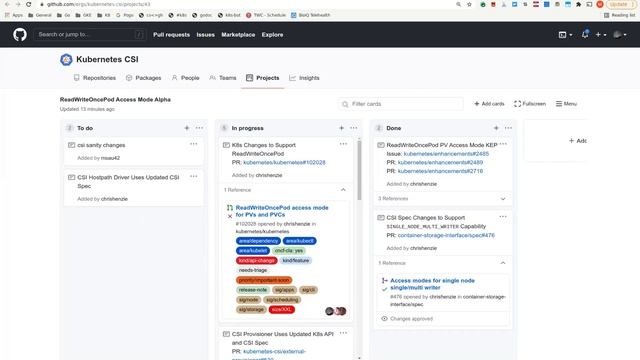
Task: Open the GitHub home logo
Action: click(20, 35)
